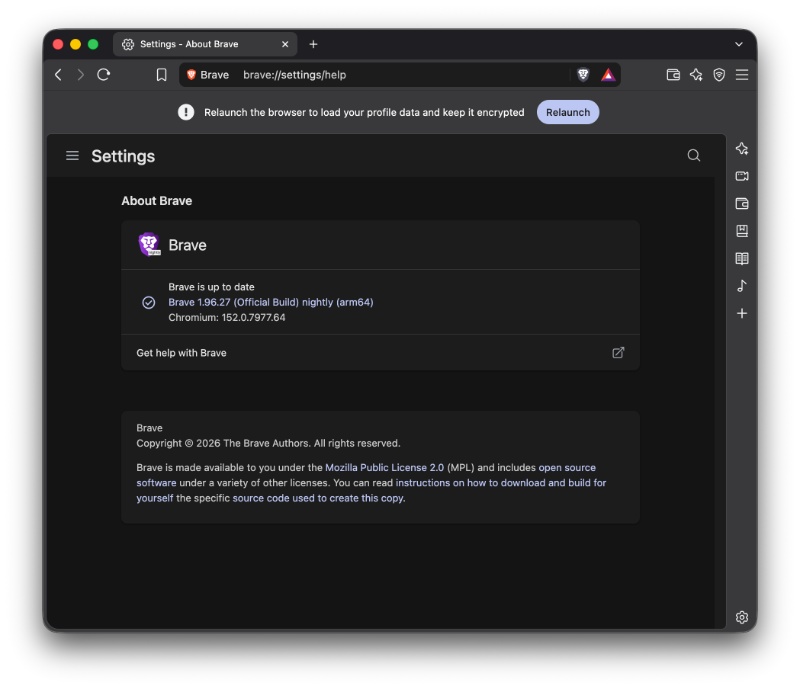Click the Settings page title

(123, 156)
